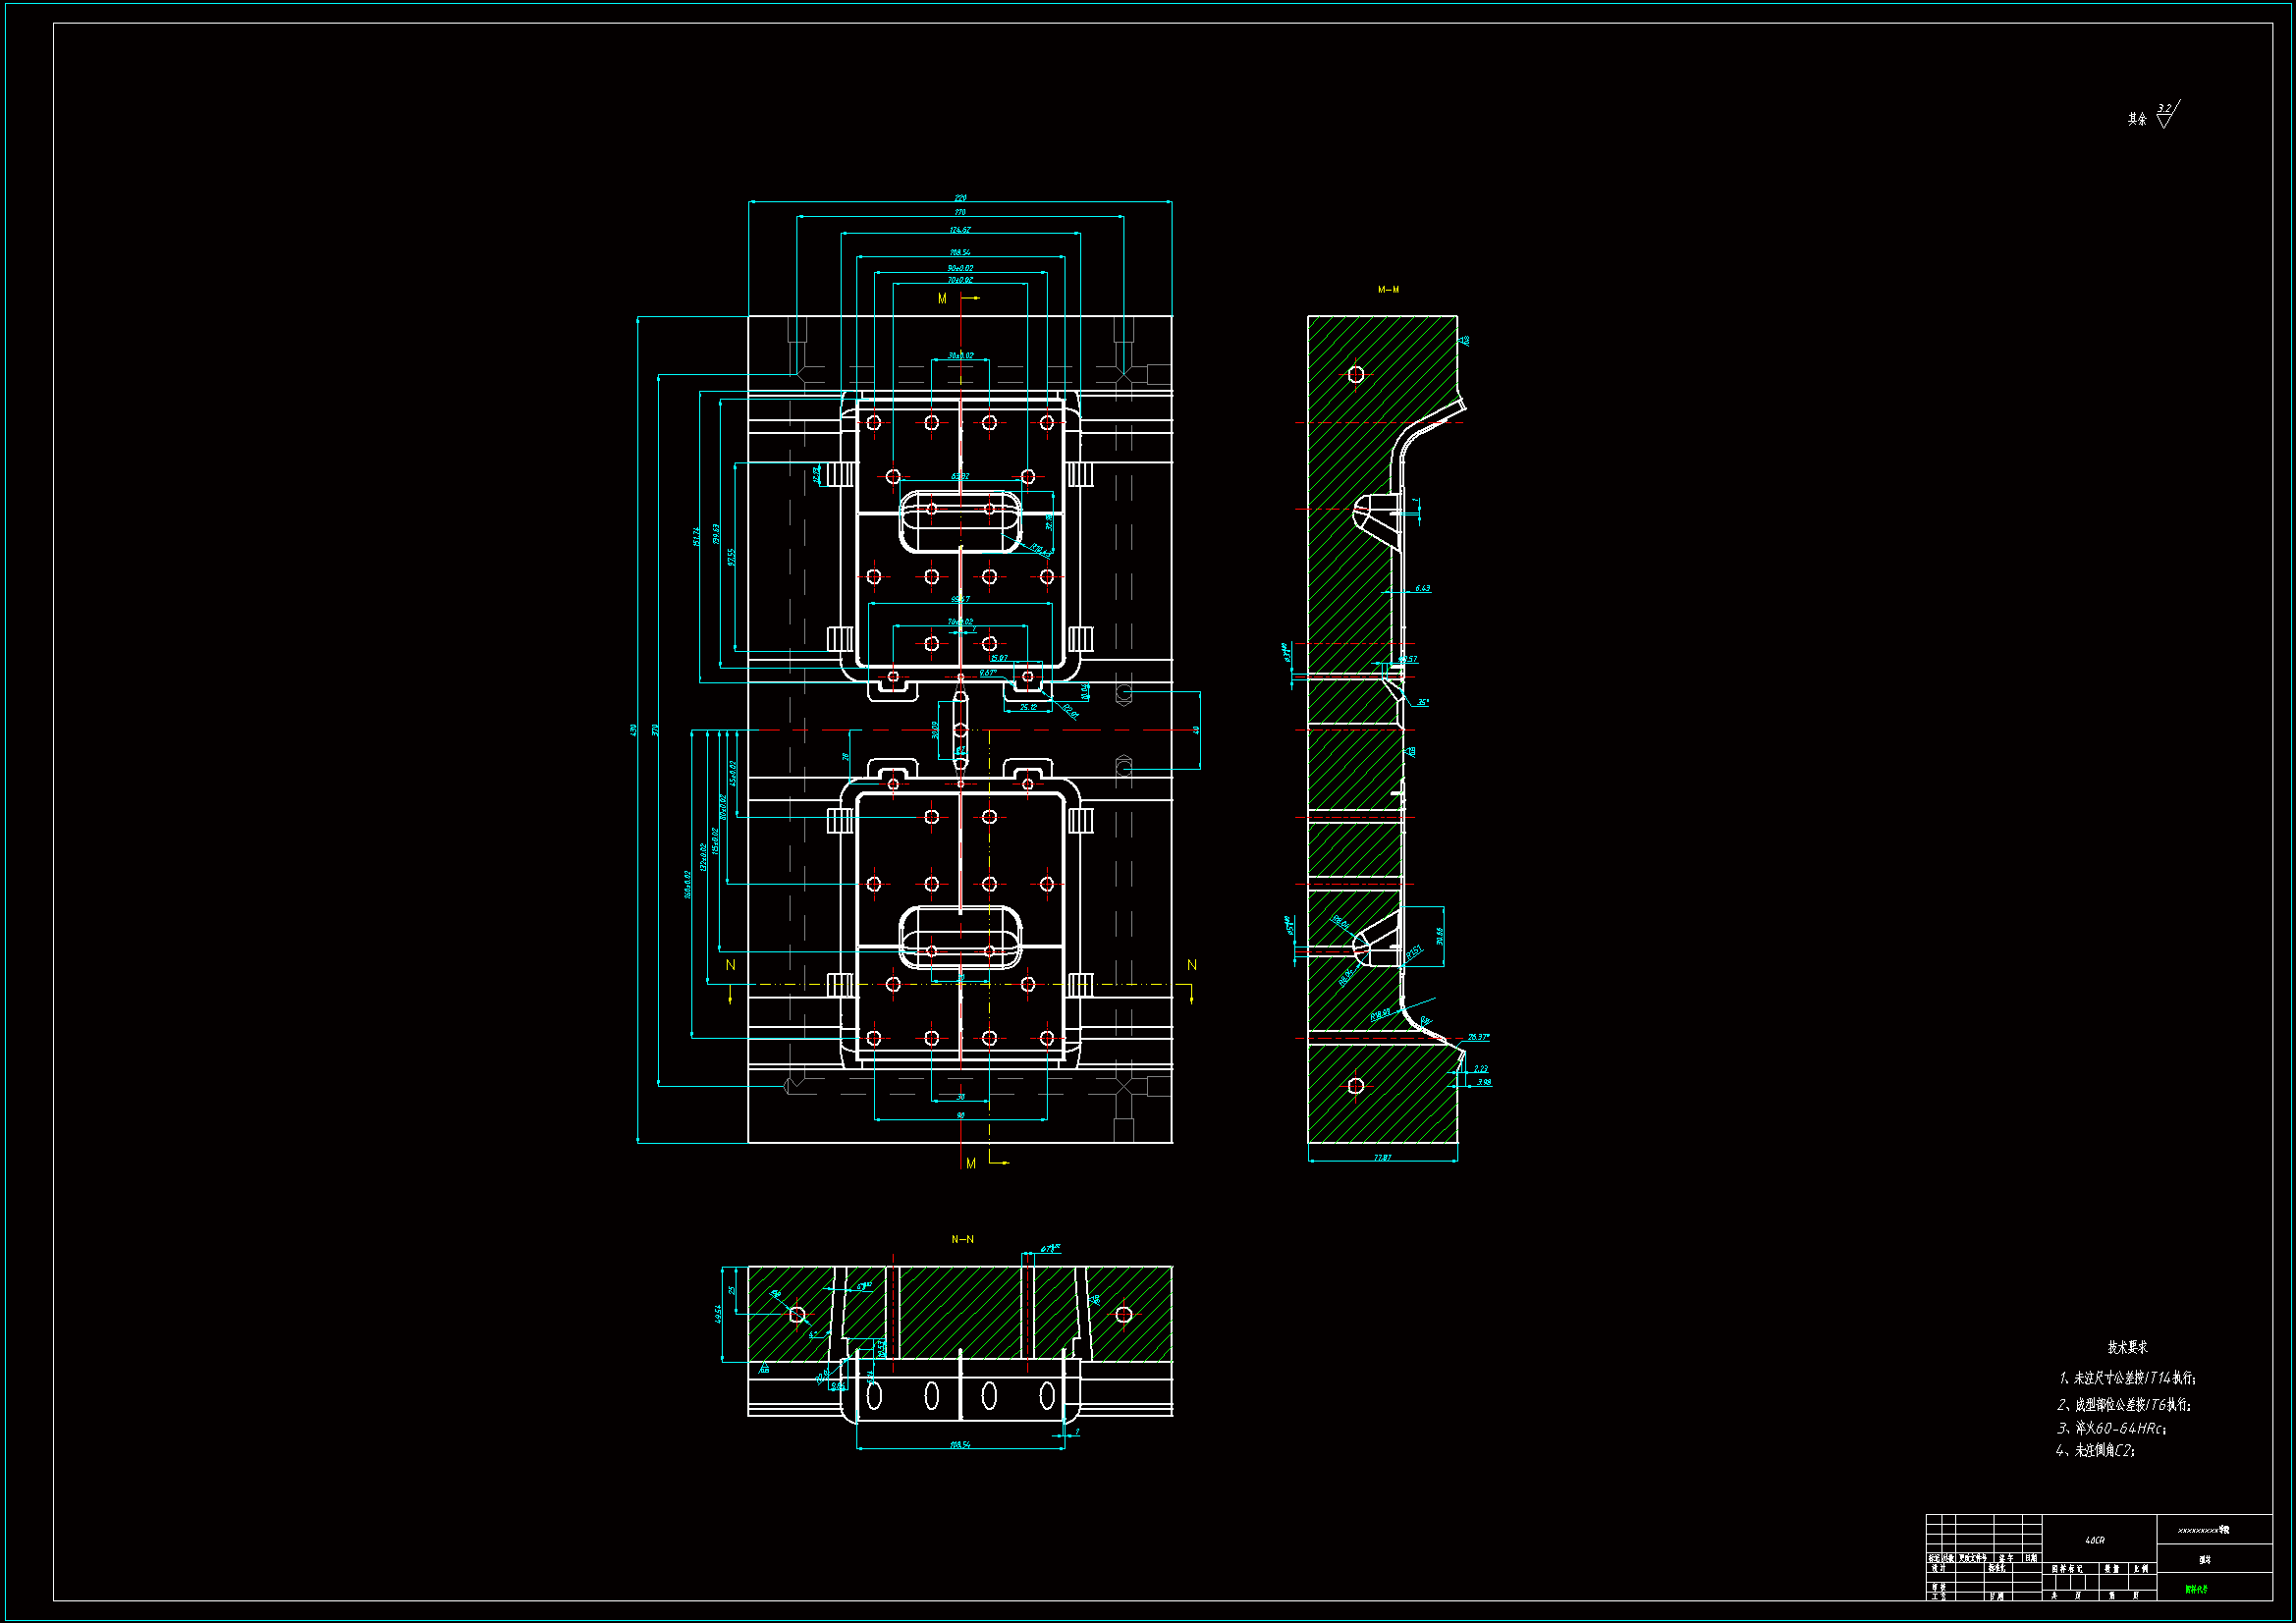The image size is (2296, 1623).
Task: Click the 30±0.02 dimension near top center
Action: tap(960, 355)
